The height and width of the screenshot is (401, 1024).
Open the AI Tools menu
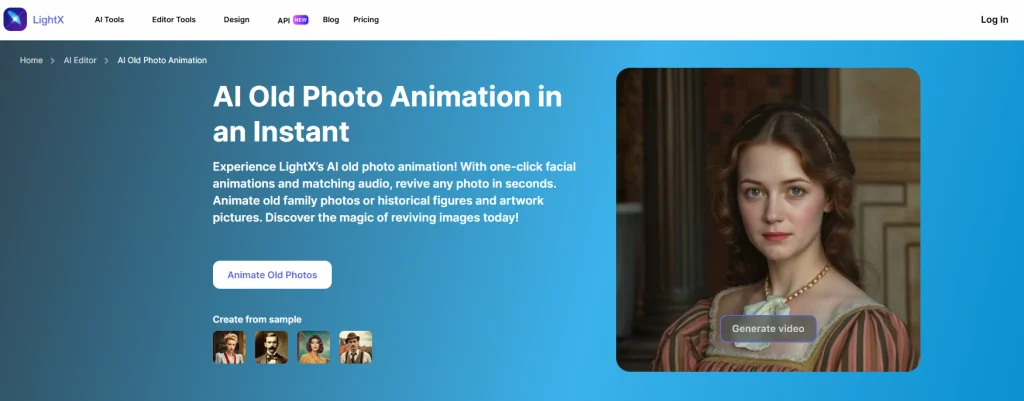click(109, 19)
